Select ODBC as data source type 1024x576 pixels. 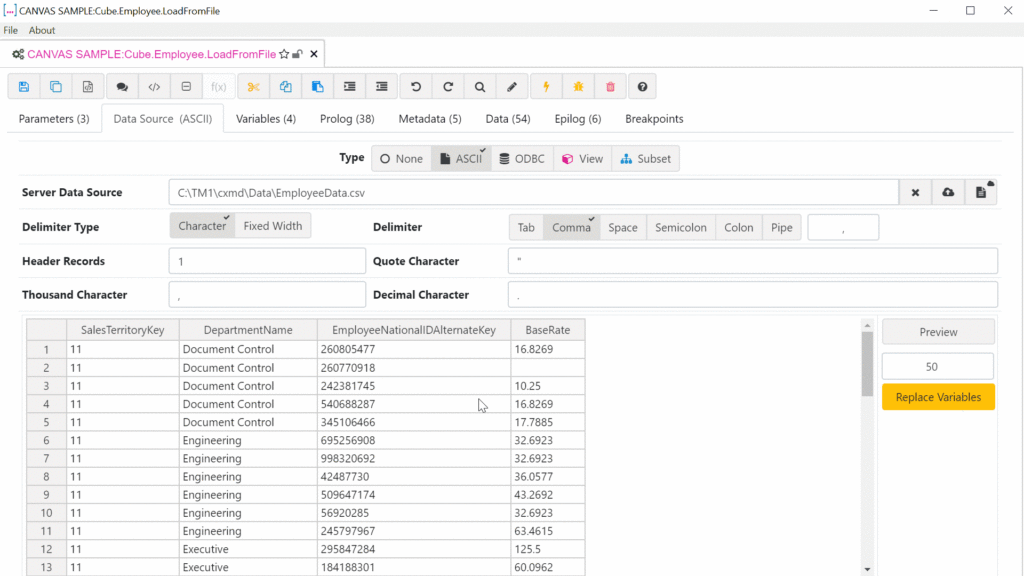(x=521, y=158)
